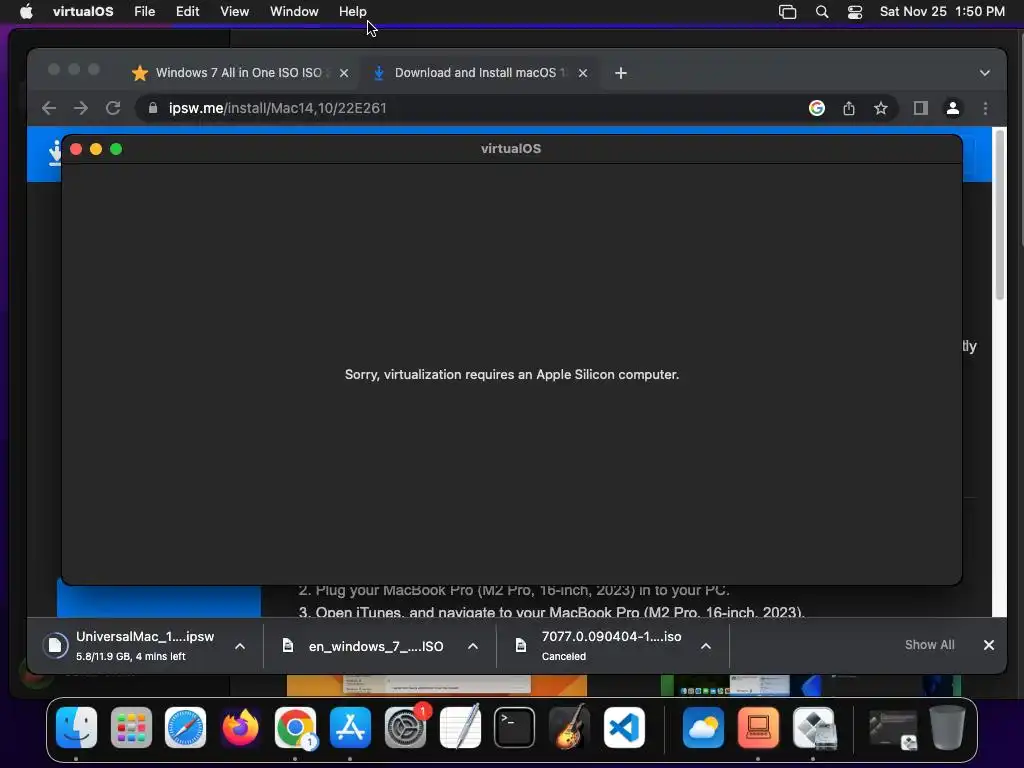
Task: Open GarageBand from the Dock
Action: pyautogui.click(x=569, y=728)
